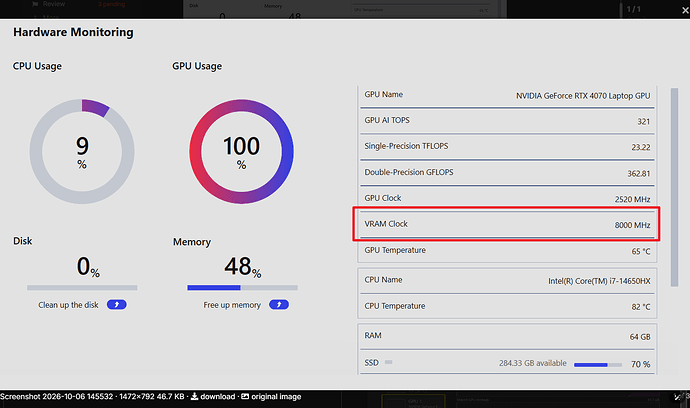
Task: Click the hardware info panel scrollbar
Action: (674, 187)
